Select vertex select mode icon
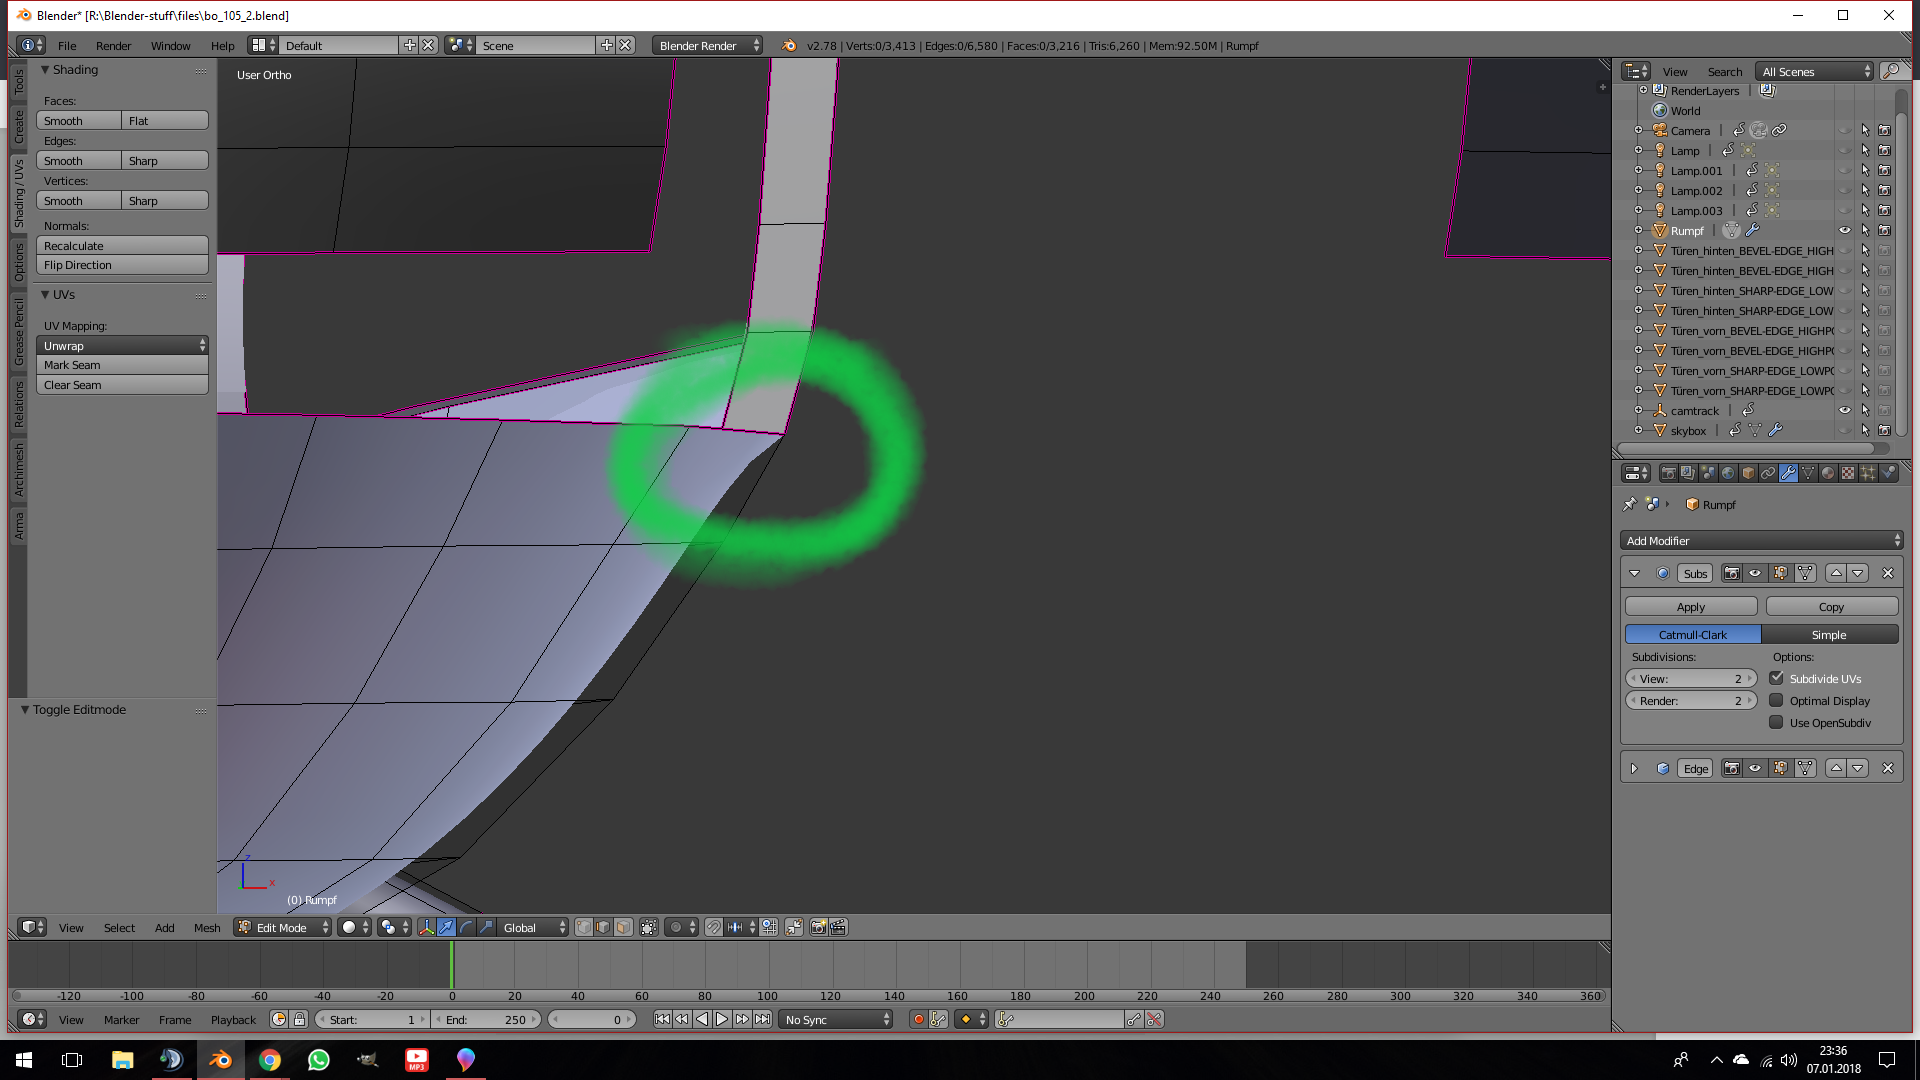The height and width of the screenshot is (1080, 1920). click(584, 927)
